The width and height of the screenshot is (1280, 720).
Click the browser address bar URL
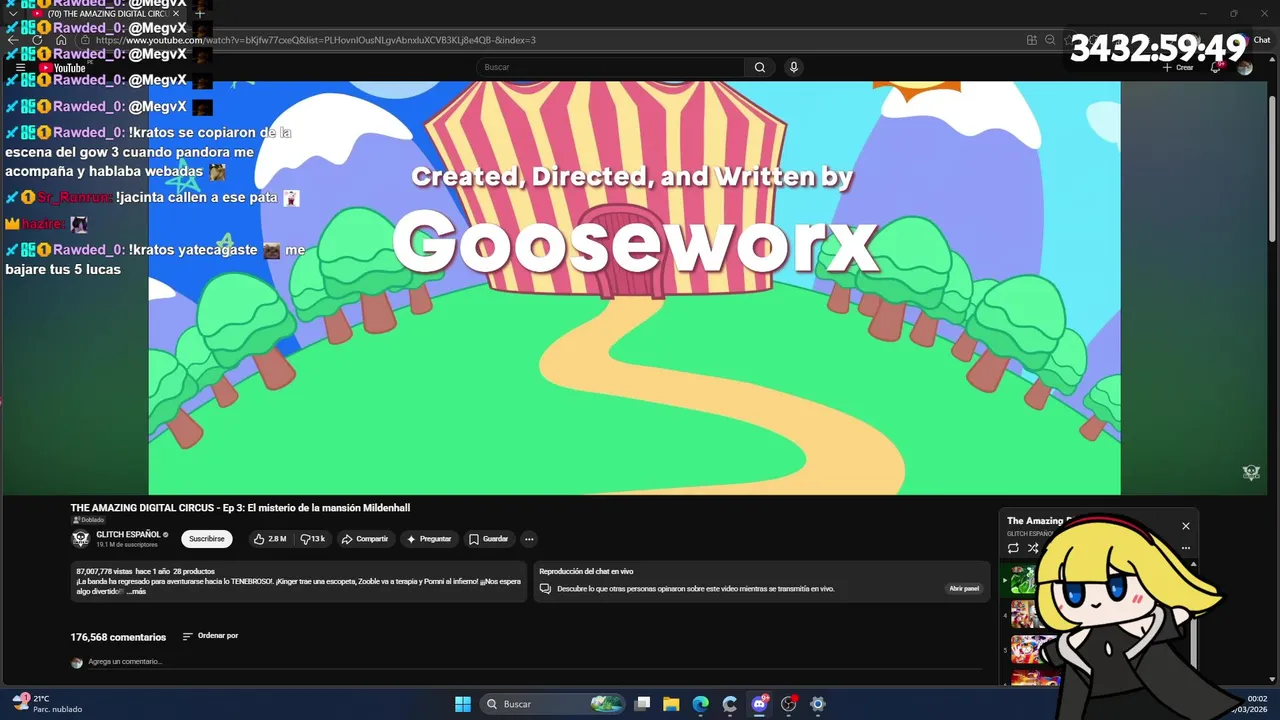click(316, 40)
